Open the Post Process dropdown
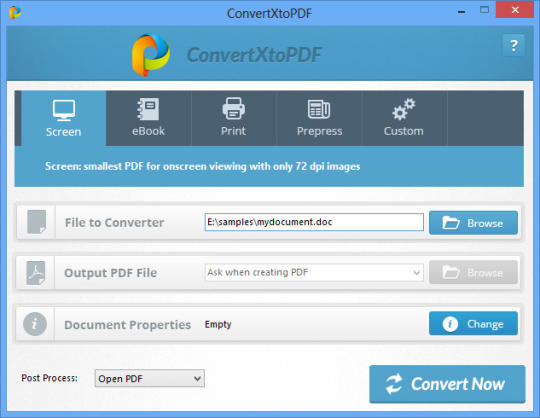The width and height of the screenshot is (540, 418). coord(149,378)
